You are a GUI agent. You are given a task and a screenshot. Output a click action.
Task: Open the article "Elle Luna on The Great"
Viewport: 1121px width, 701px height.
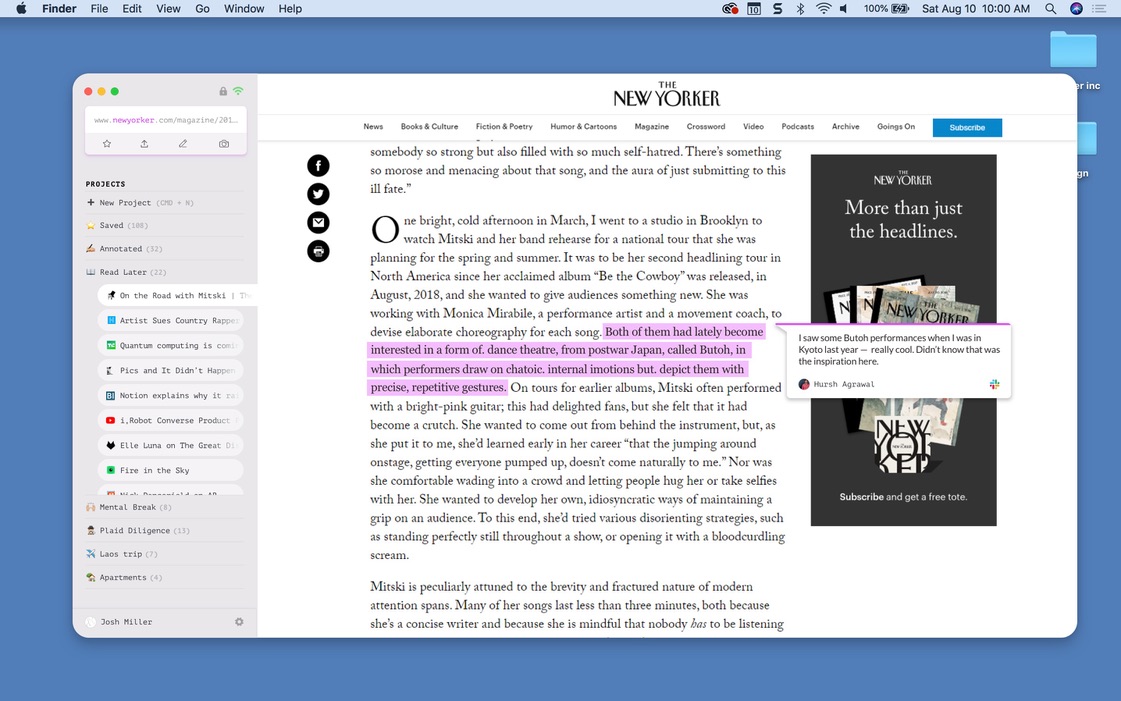pyautogui.click(x=170, y=446)
